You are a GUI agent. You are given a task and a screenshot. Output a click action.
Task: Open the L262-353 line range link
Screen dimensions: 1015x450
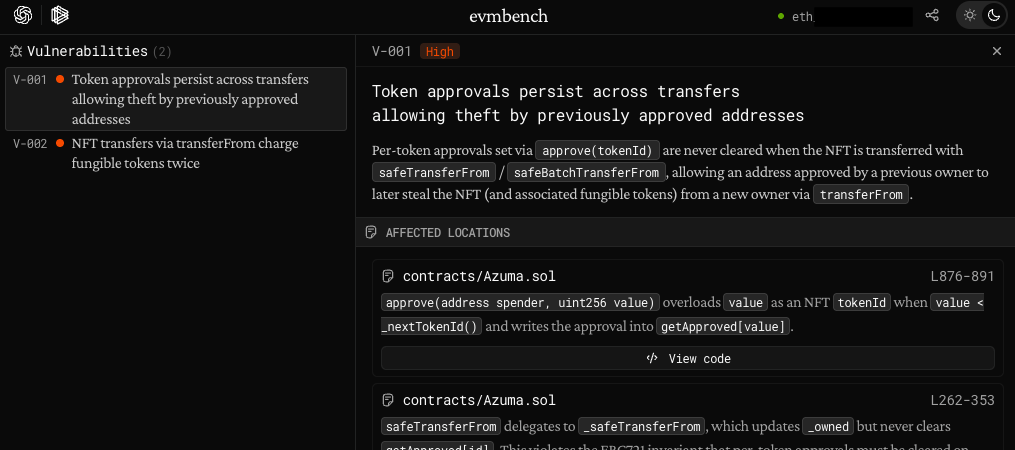pos(962,401)
